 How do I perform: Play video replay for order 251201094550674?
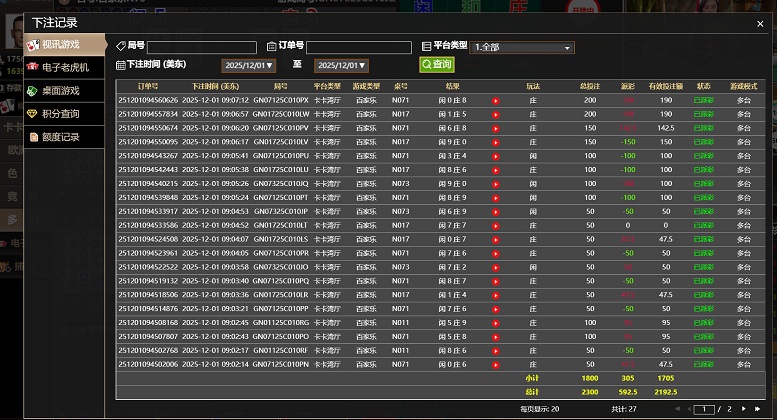495,128
